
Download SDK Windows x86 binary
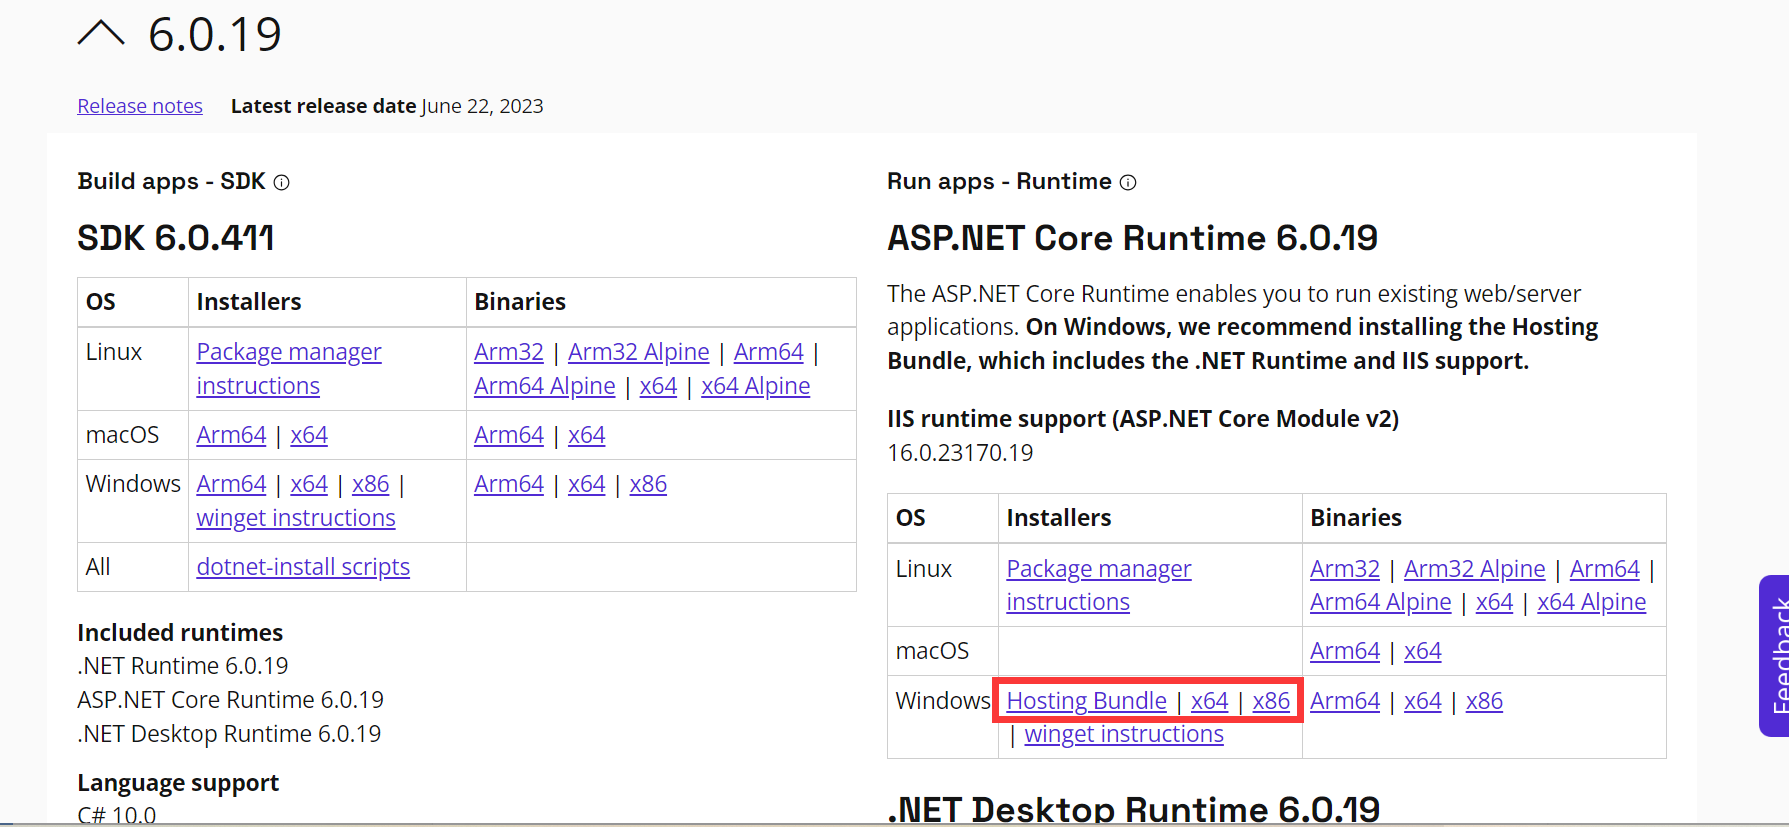point(648,484)
